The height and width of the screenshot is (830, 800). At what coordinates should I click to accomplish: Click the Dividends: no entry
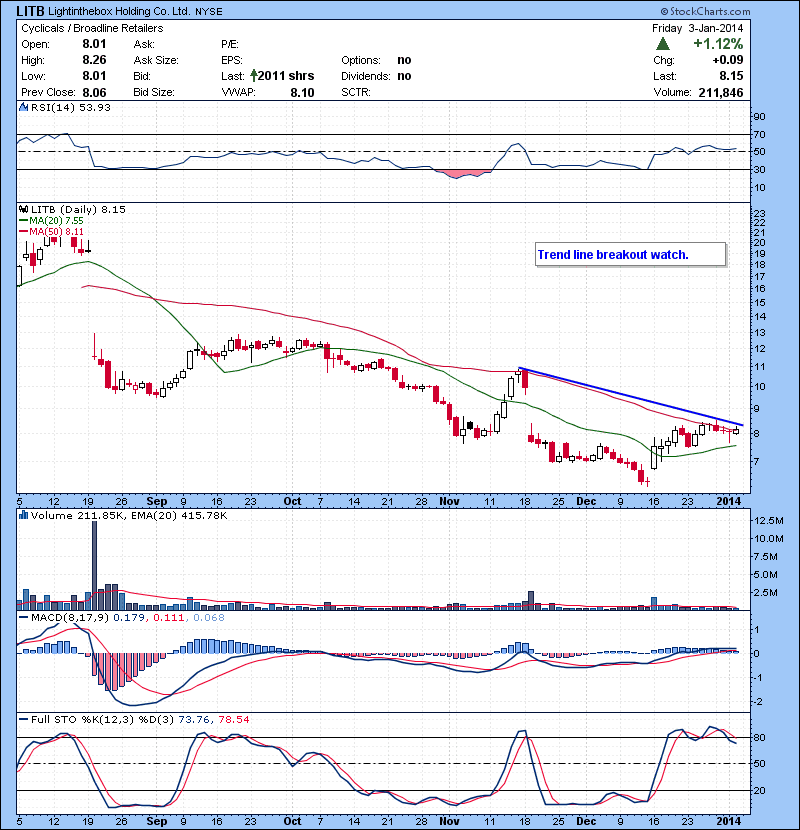(376, 76)
